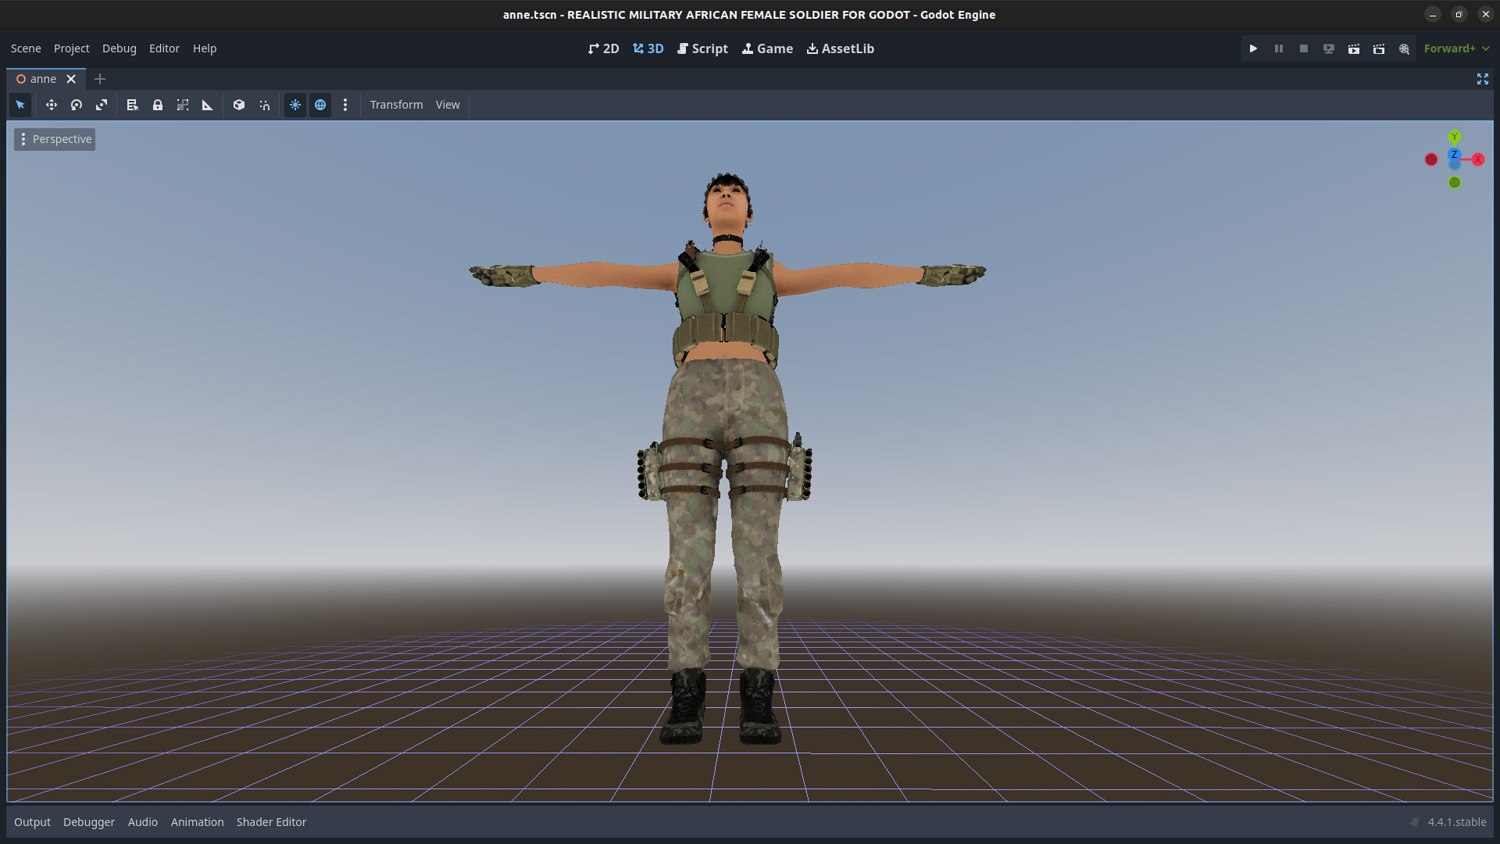This screenshot has width=1500, height=844.
Task: Open the Audio bottom panel
Action: pos(143,822)
